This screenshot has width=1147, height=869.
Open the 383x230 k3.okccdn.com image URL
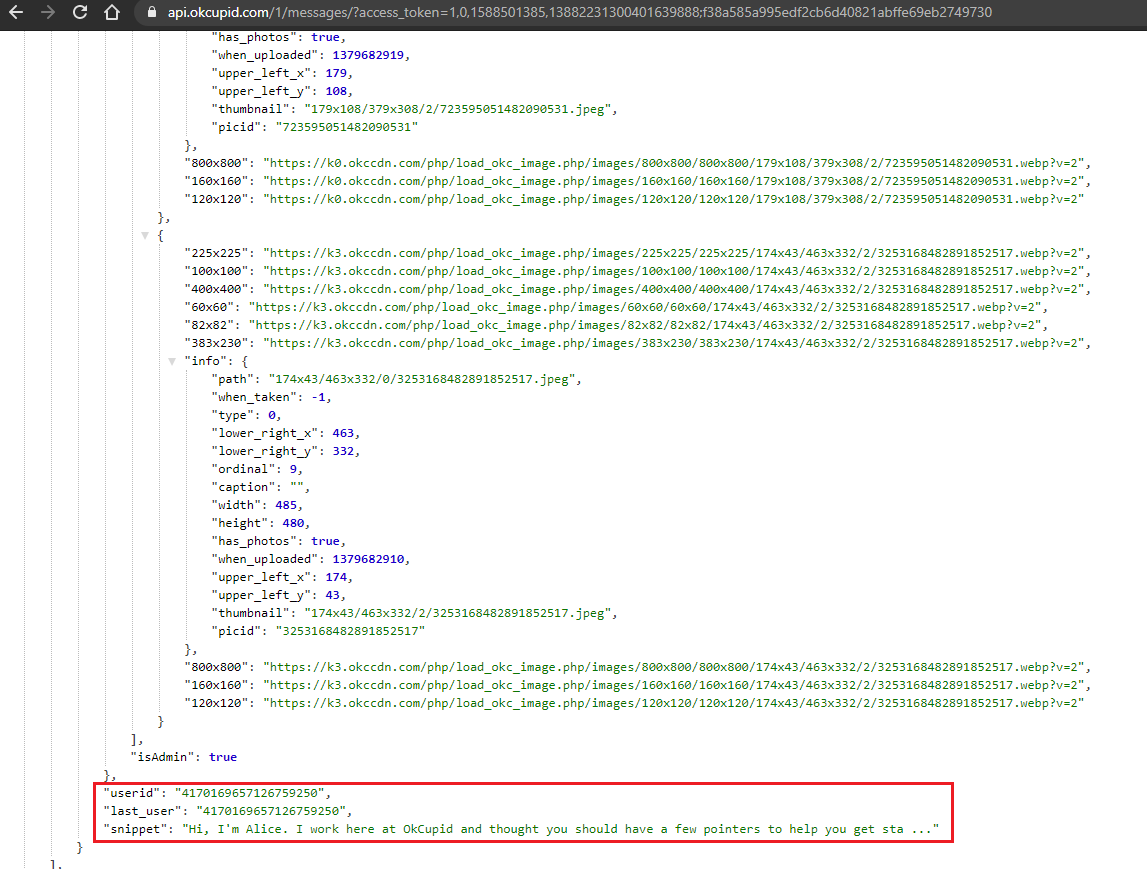click(673, 343)
